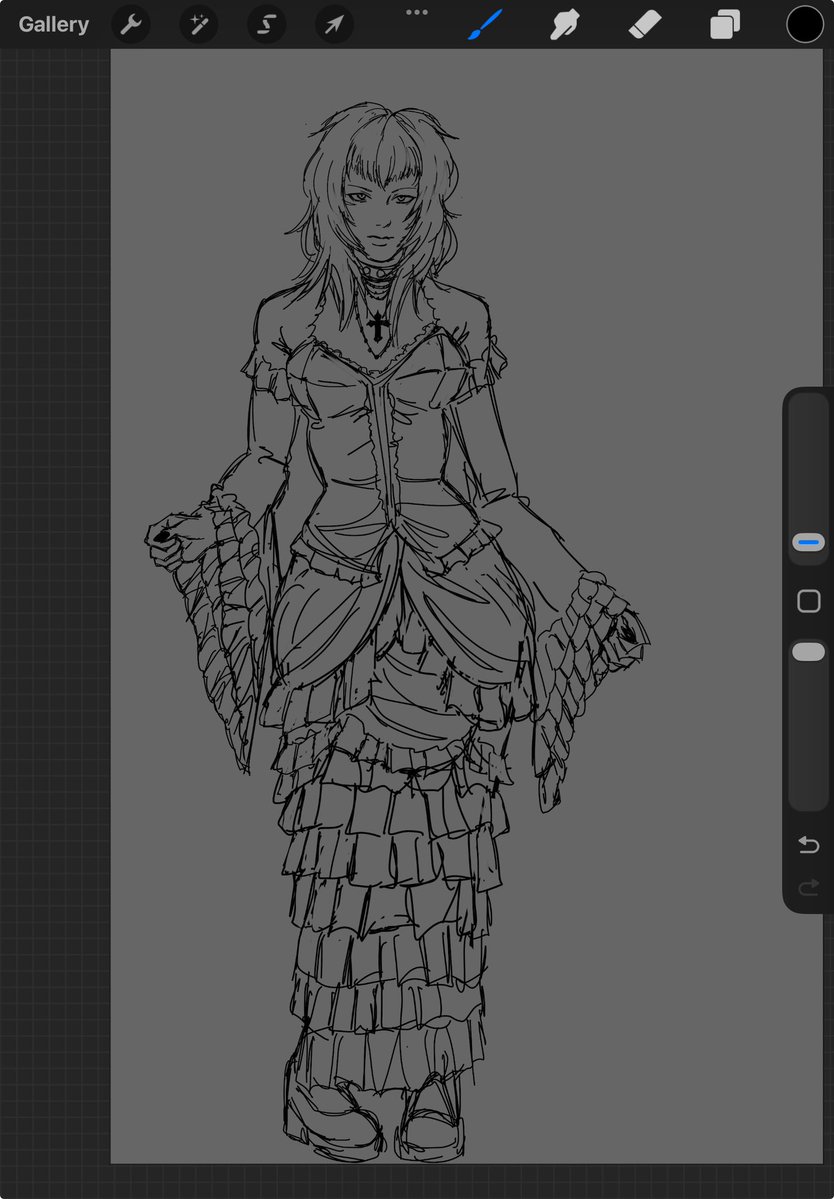Open the Actions wrench menu
Viewport: 834px width, 1199px height.
[x=131, y=25]
